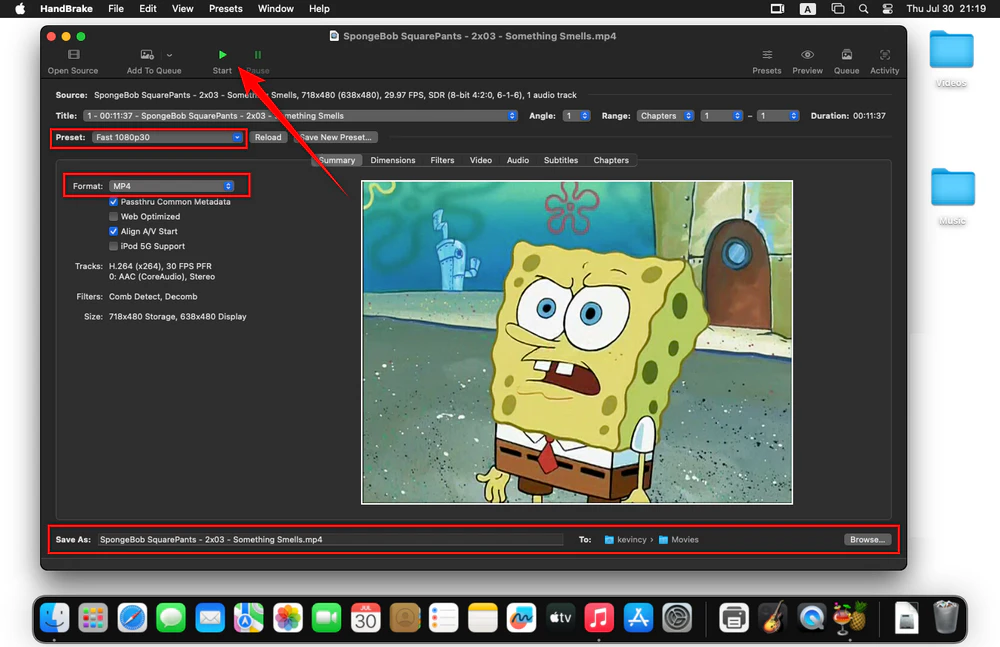Open the Angle dropdown
This screenshot has height=647, width=1000.
(577, 115)
